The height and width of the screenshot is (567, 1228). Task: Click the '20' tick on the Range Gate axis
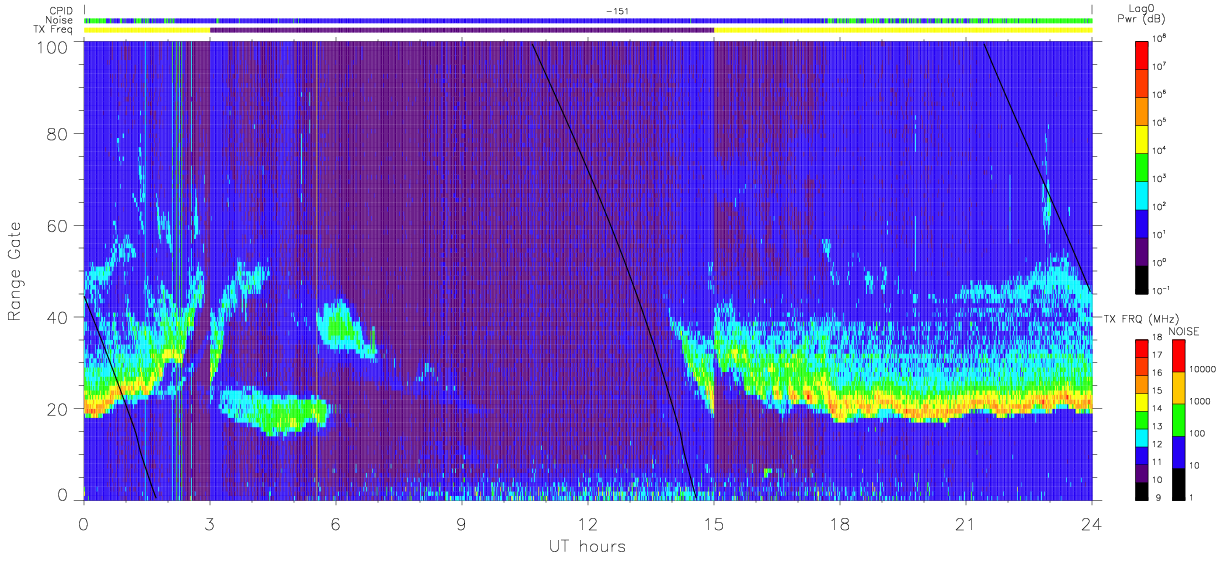point(57,409)
